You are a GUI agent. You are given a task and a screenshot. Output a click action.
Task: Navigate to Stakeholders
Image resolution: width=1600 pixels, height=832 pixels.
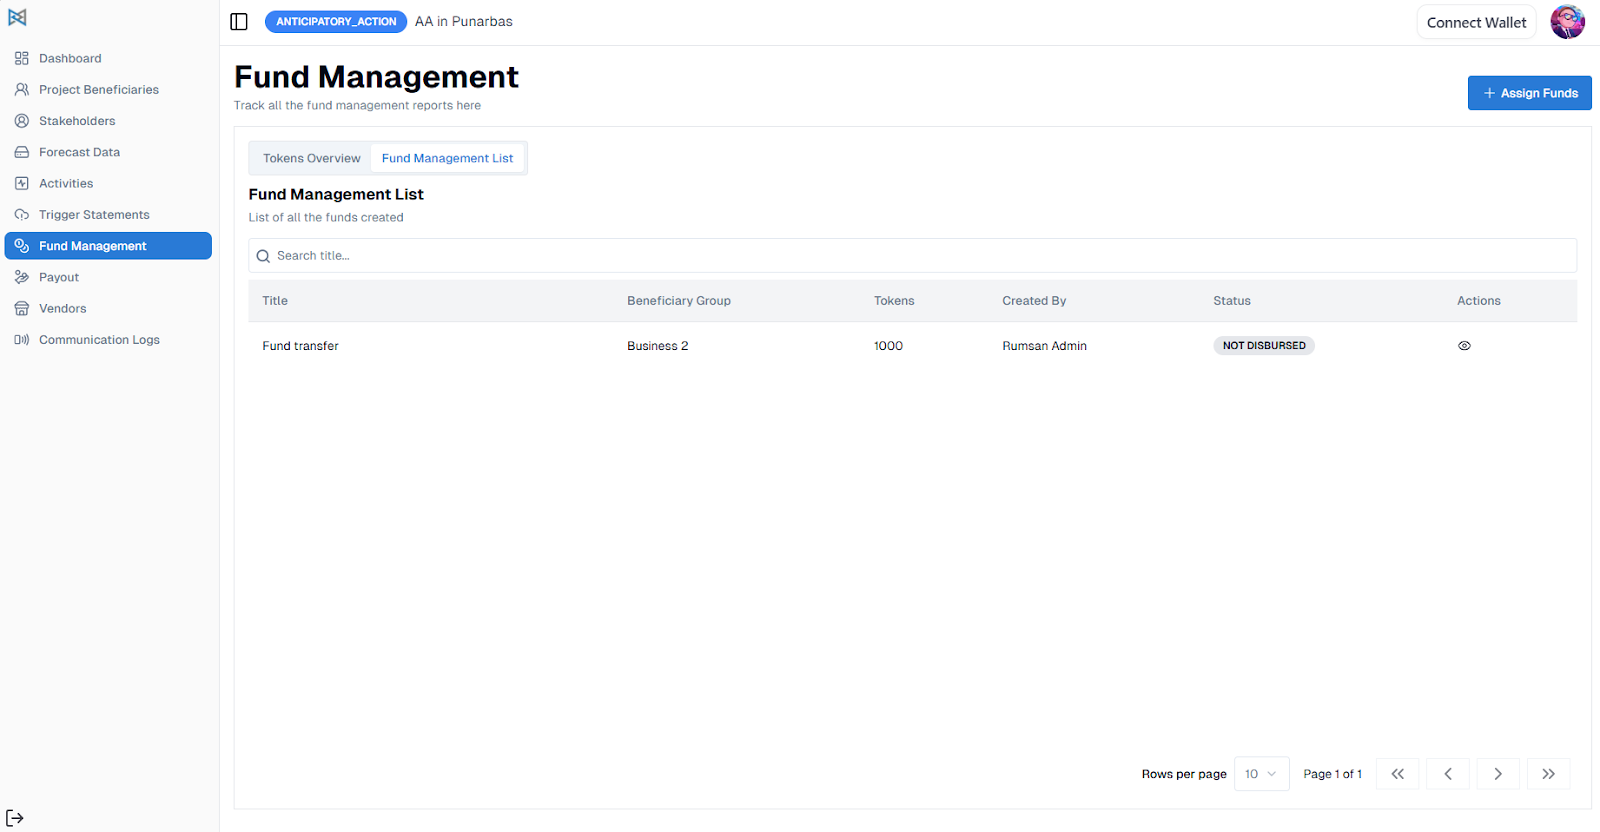(x=108, y=121)
